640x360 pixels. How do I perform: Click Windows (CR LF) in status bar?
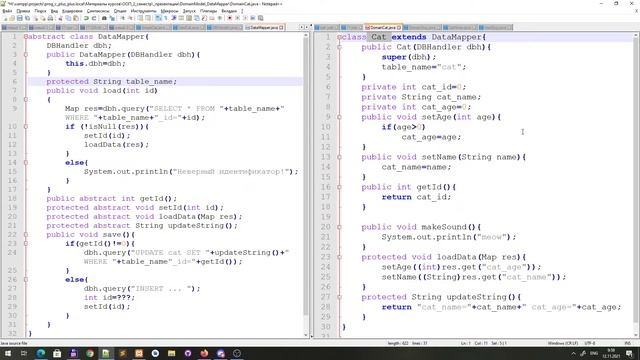562,343
